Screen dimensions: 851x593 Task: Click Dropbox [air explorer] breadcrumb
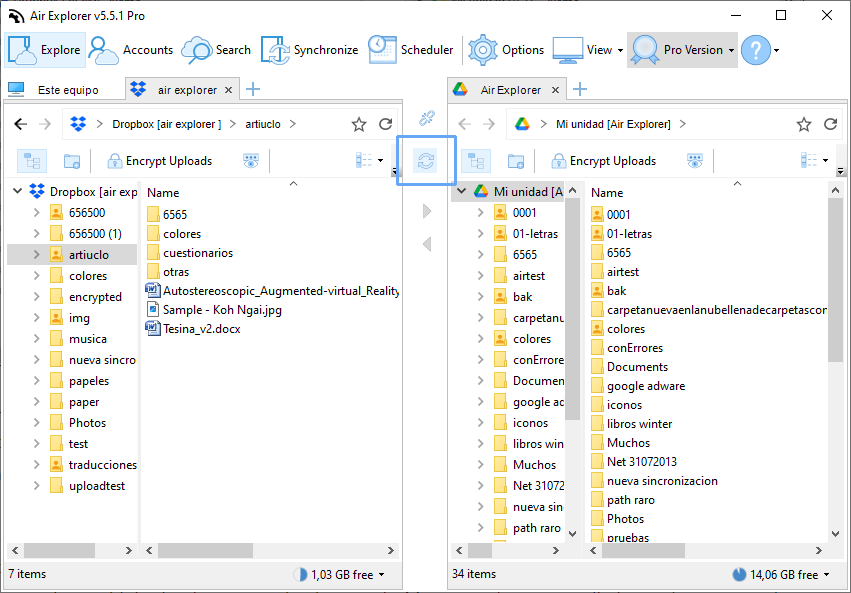click(x=167, y=124)
